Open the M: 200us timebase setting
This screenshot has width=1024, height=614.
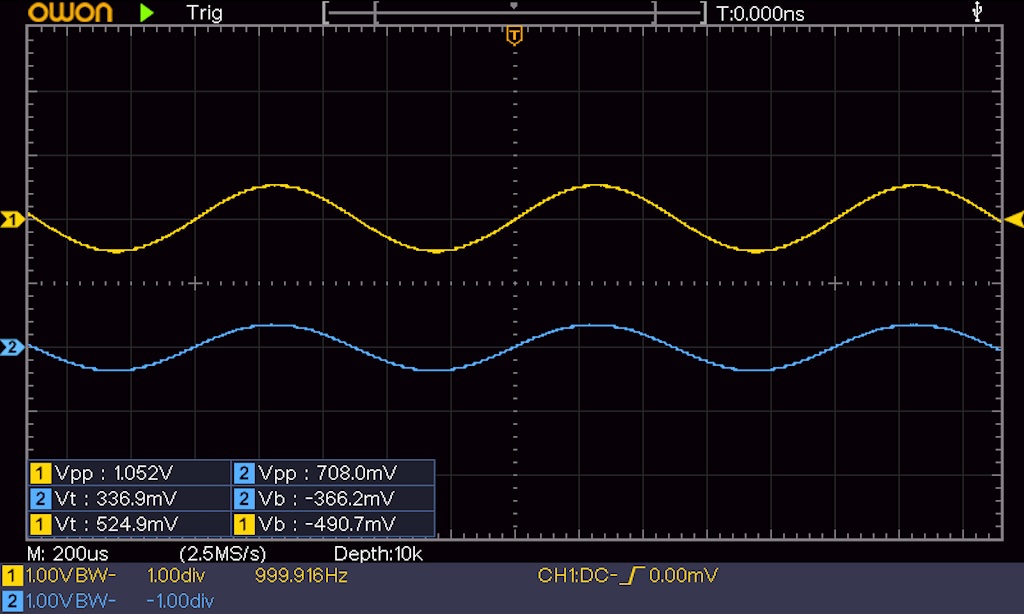click(68, 553)
